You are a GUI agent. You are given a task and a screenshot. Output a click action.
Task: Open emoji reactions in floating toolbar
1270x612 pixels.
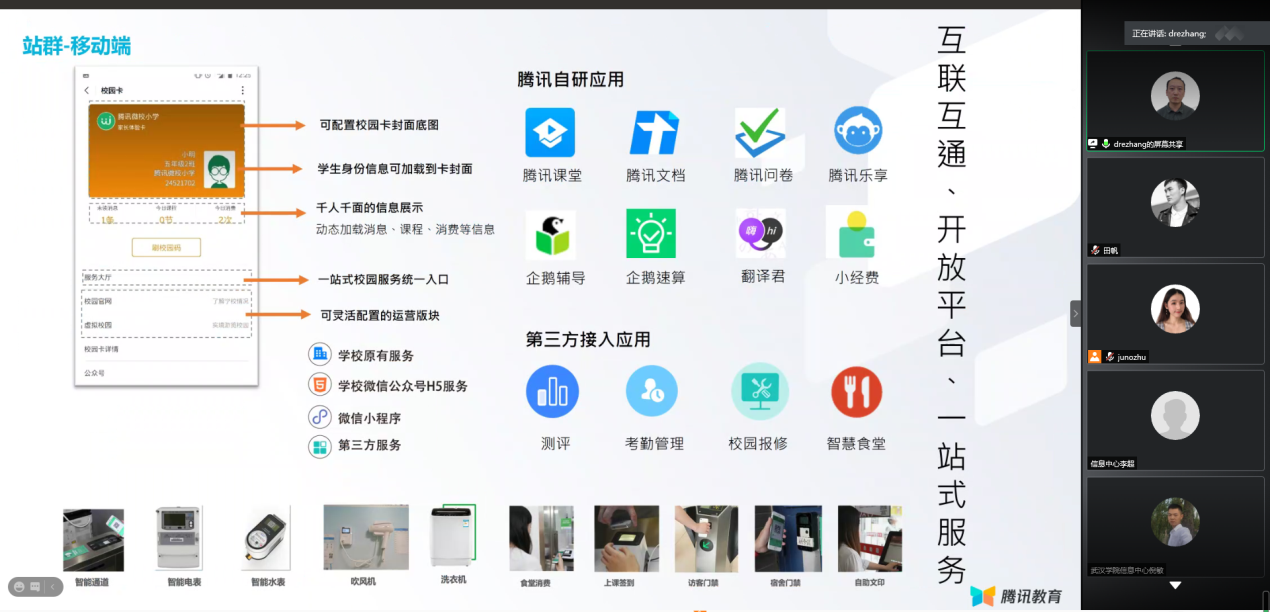click(17, 586)
